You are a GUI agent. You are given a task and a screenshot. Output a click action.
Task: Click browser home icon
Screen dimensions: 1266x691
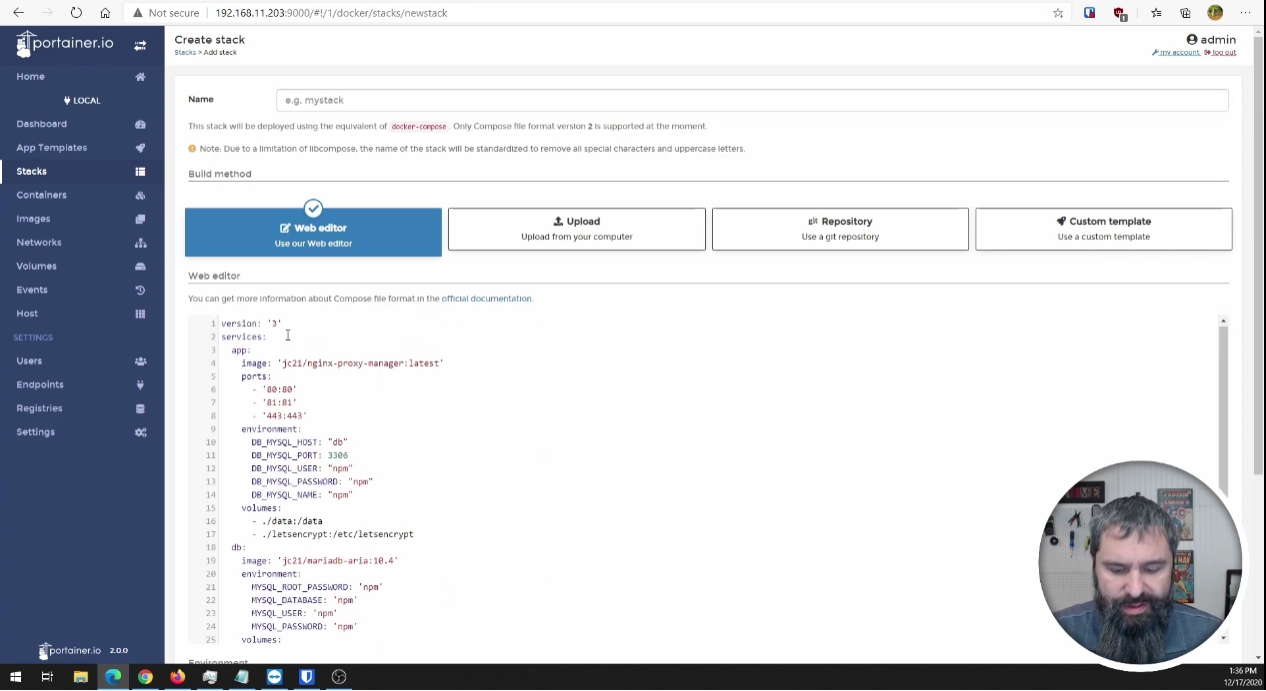[x=105, y=13]
